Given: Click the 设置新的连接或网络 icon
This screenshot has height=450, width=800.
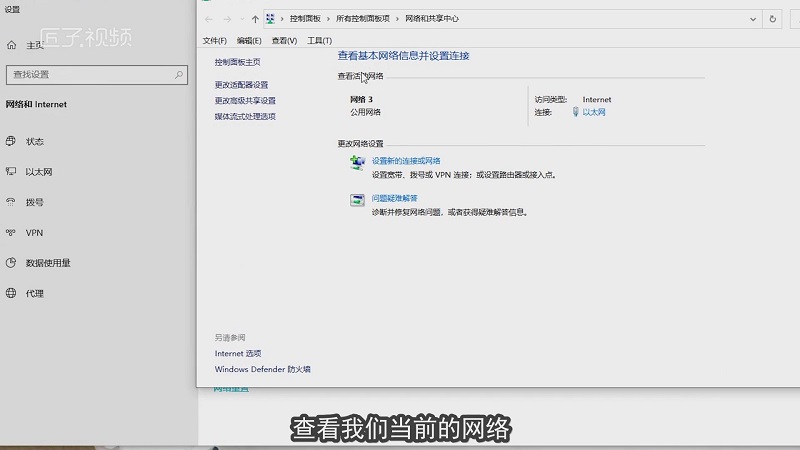Looking at the screenshot, I should (x=358, y=162).
